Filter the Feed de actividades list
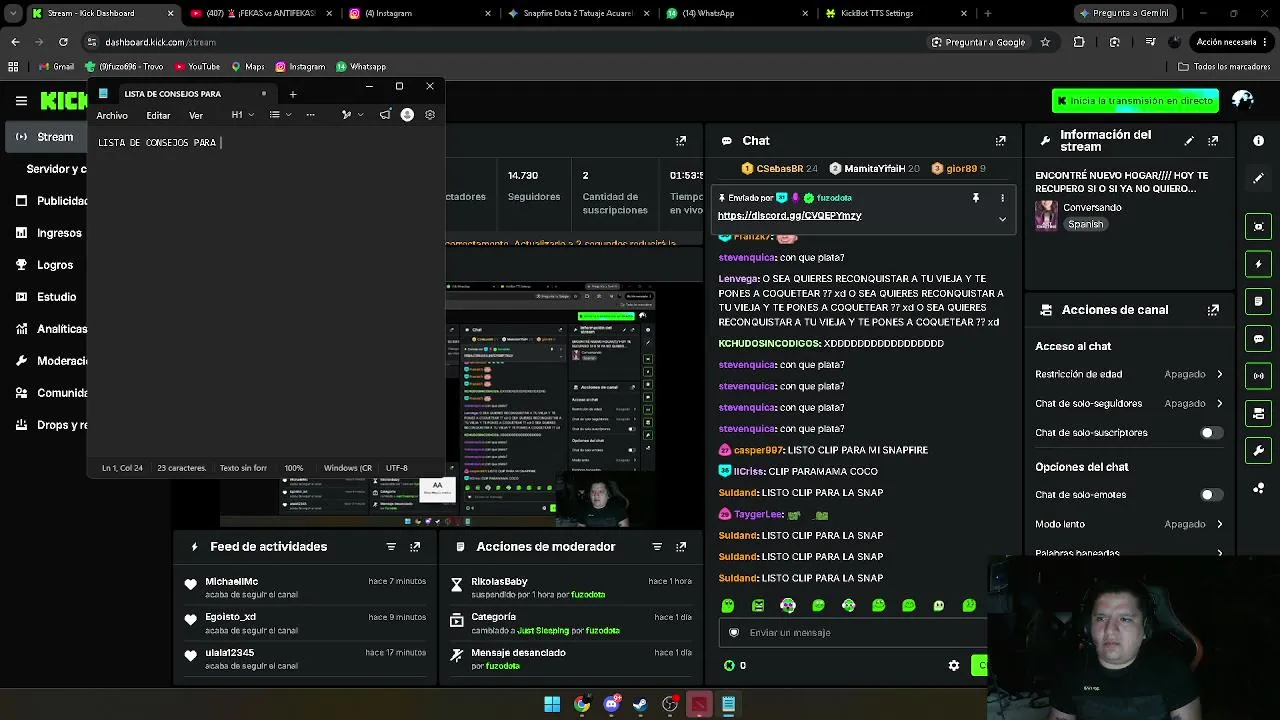The height and width of the screenshot is (720, 1280). tap(391, 547)
